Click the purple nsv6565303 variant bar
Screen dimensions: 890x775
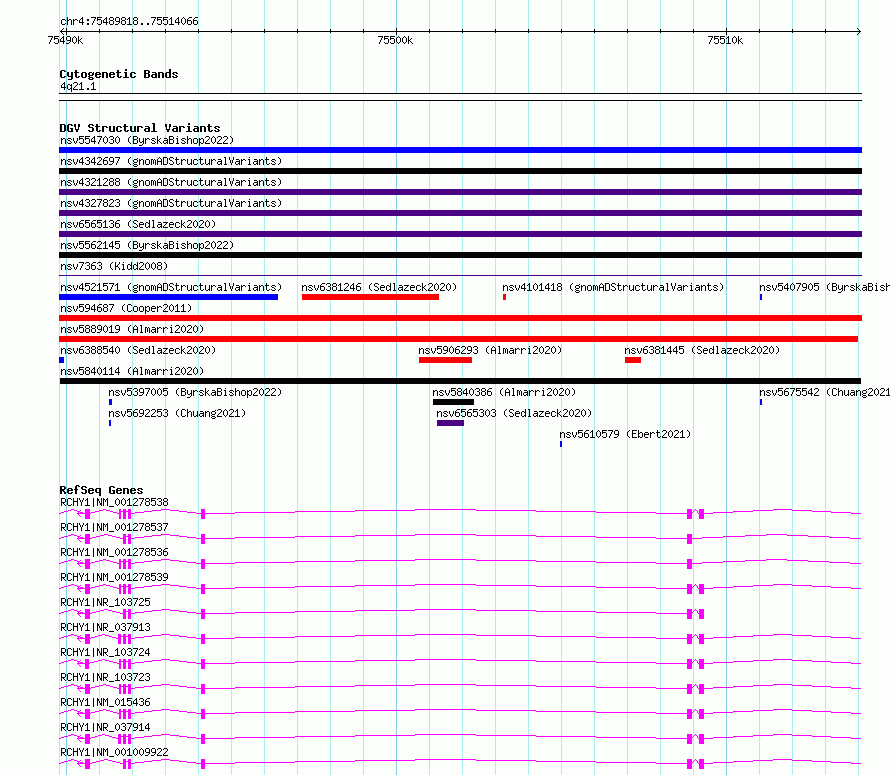click(451, 423)
